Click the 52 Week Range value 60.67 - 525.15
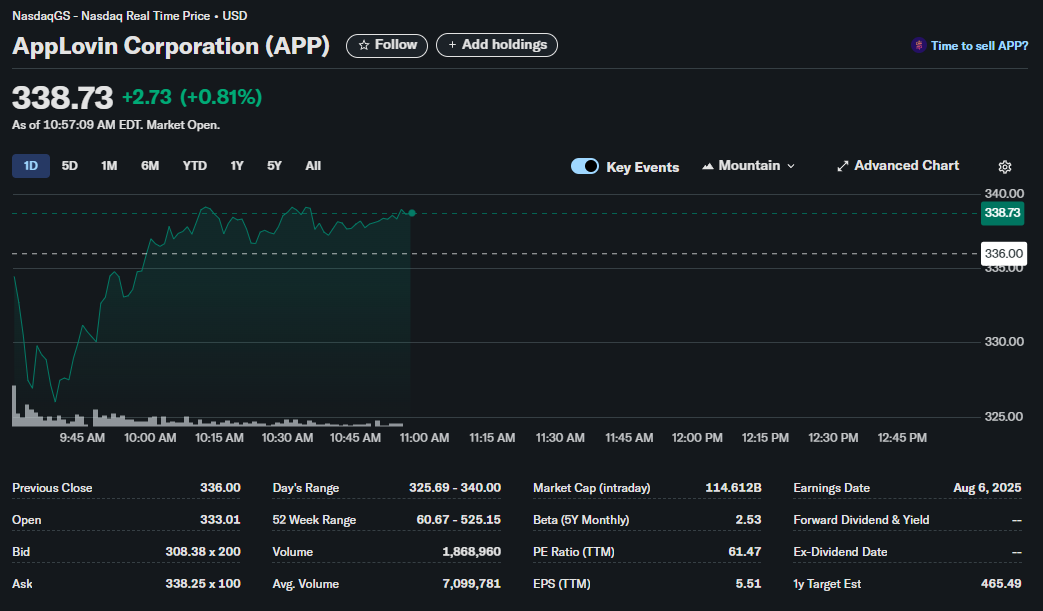The height and width of the screenshot is (611, 1043). click(458, 519)
